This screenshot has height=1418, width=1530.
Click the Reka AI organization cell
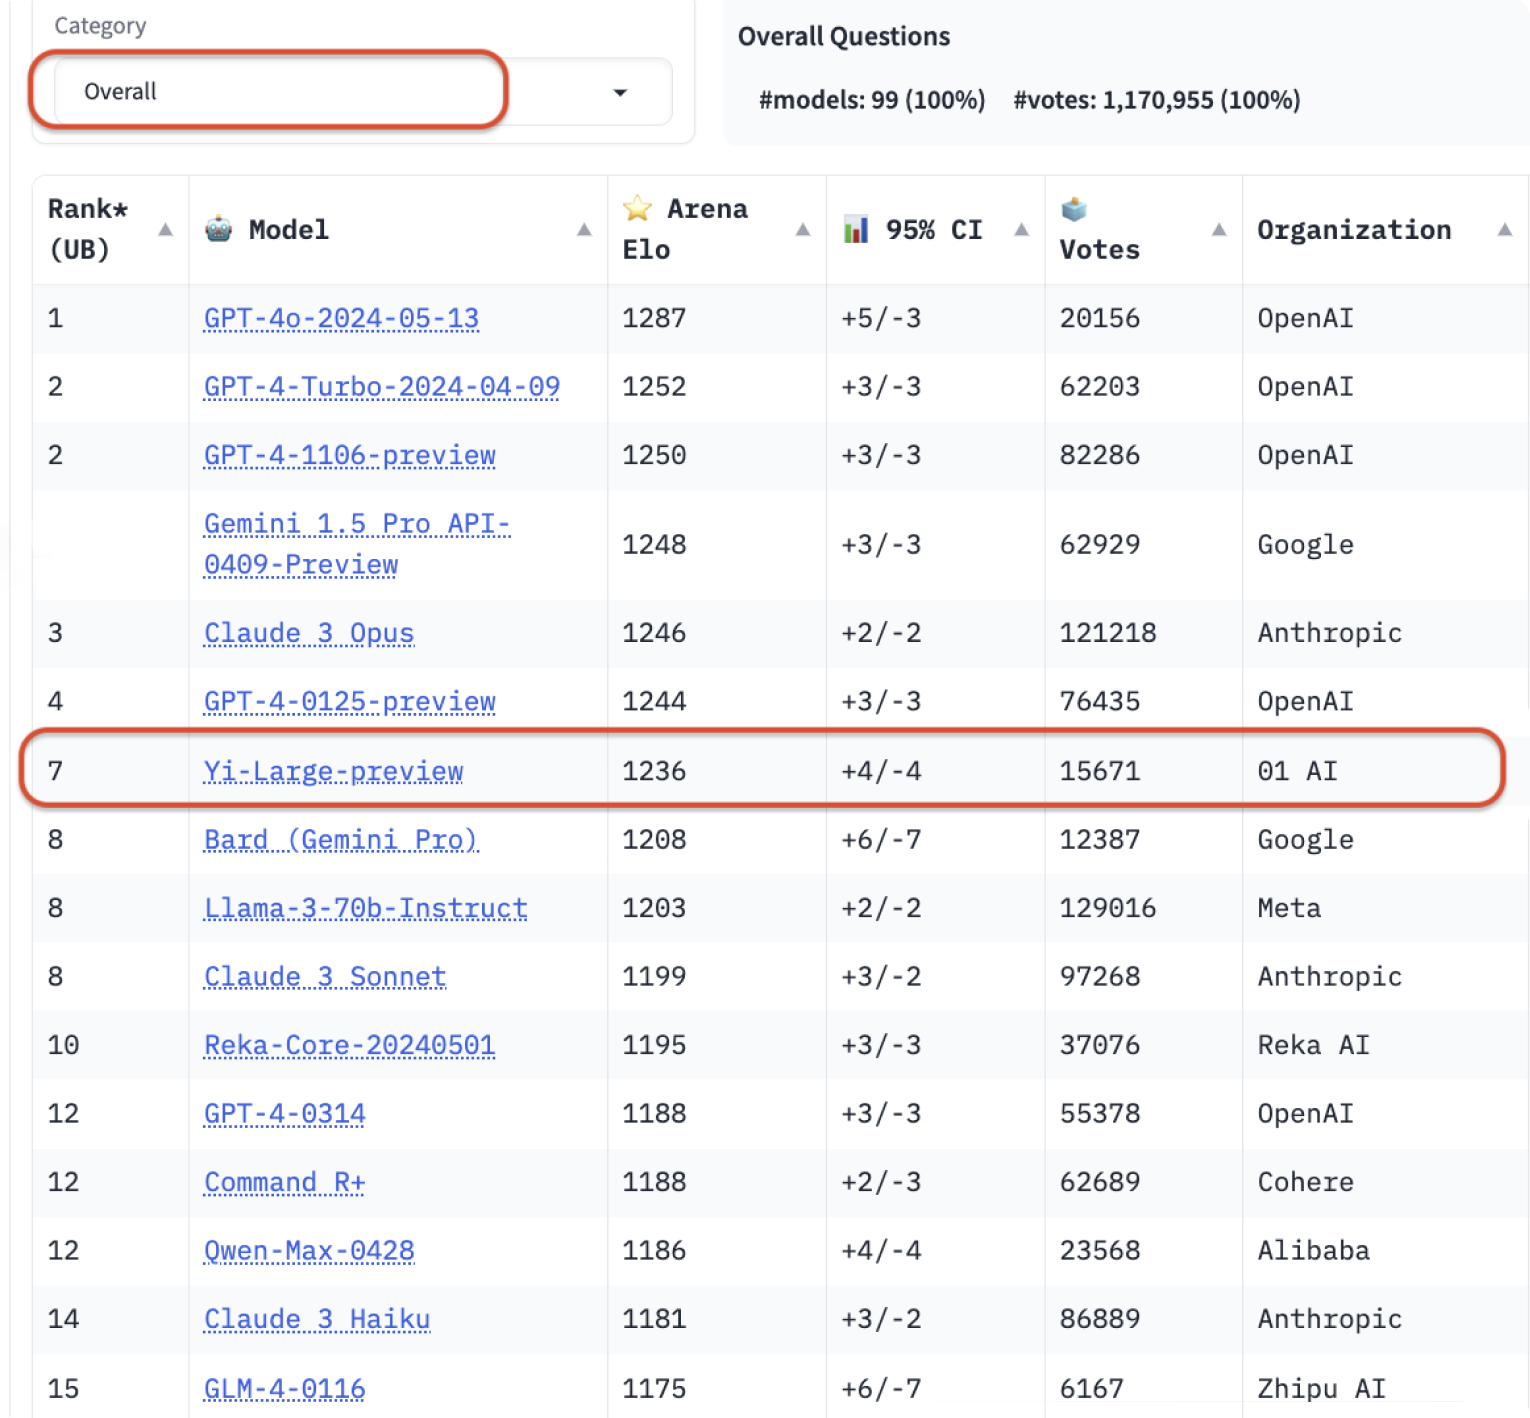[x=1314, y=1045]
